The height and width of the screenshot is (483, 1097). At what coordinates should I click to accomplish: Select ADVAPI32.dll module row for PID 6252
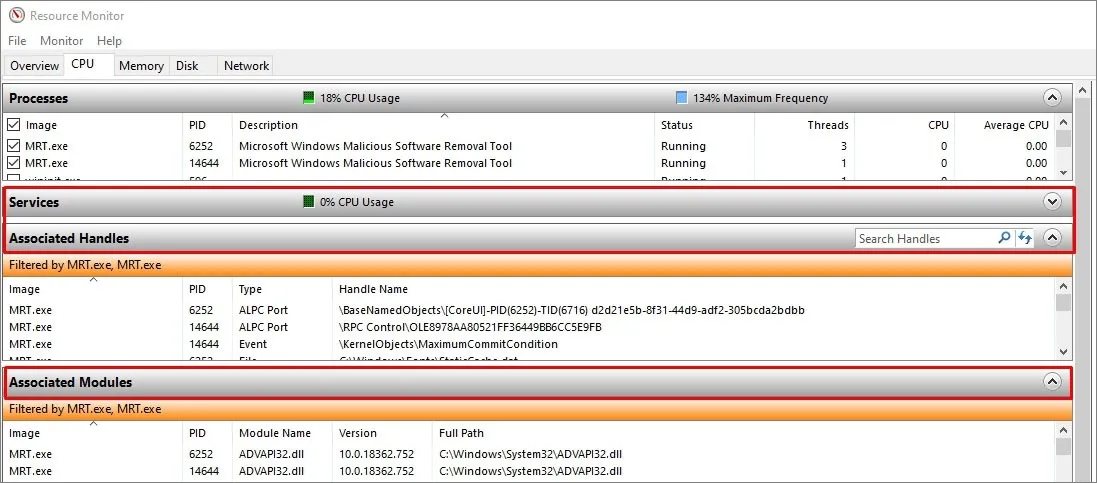coord(530,454)
